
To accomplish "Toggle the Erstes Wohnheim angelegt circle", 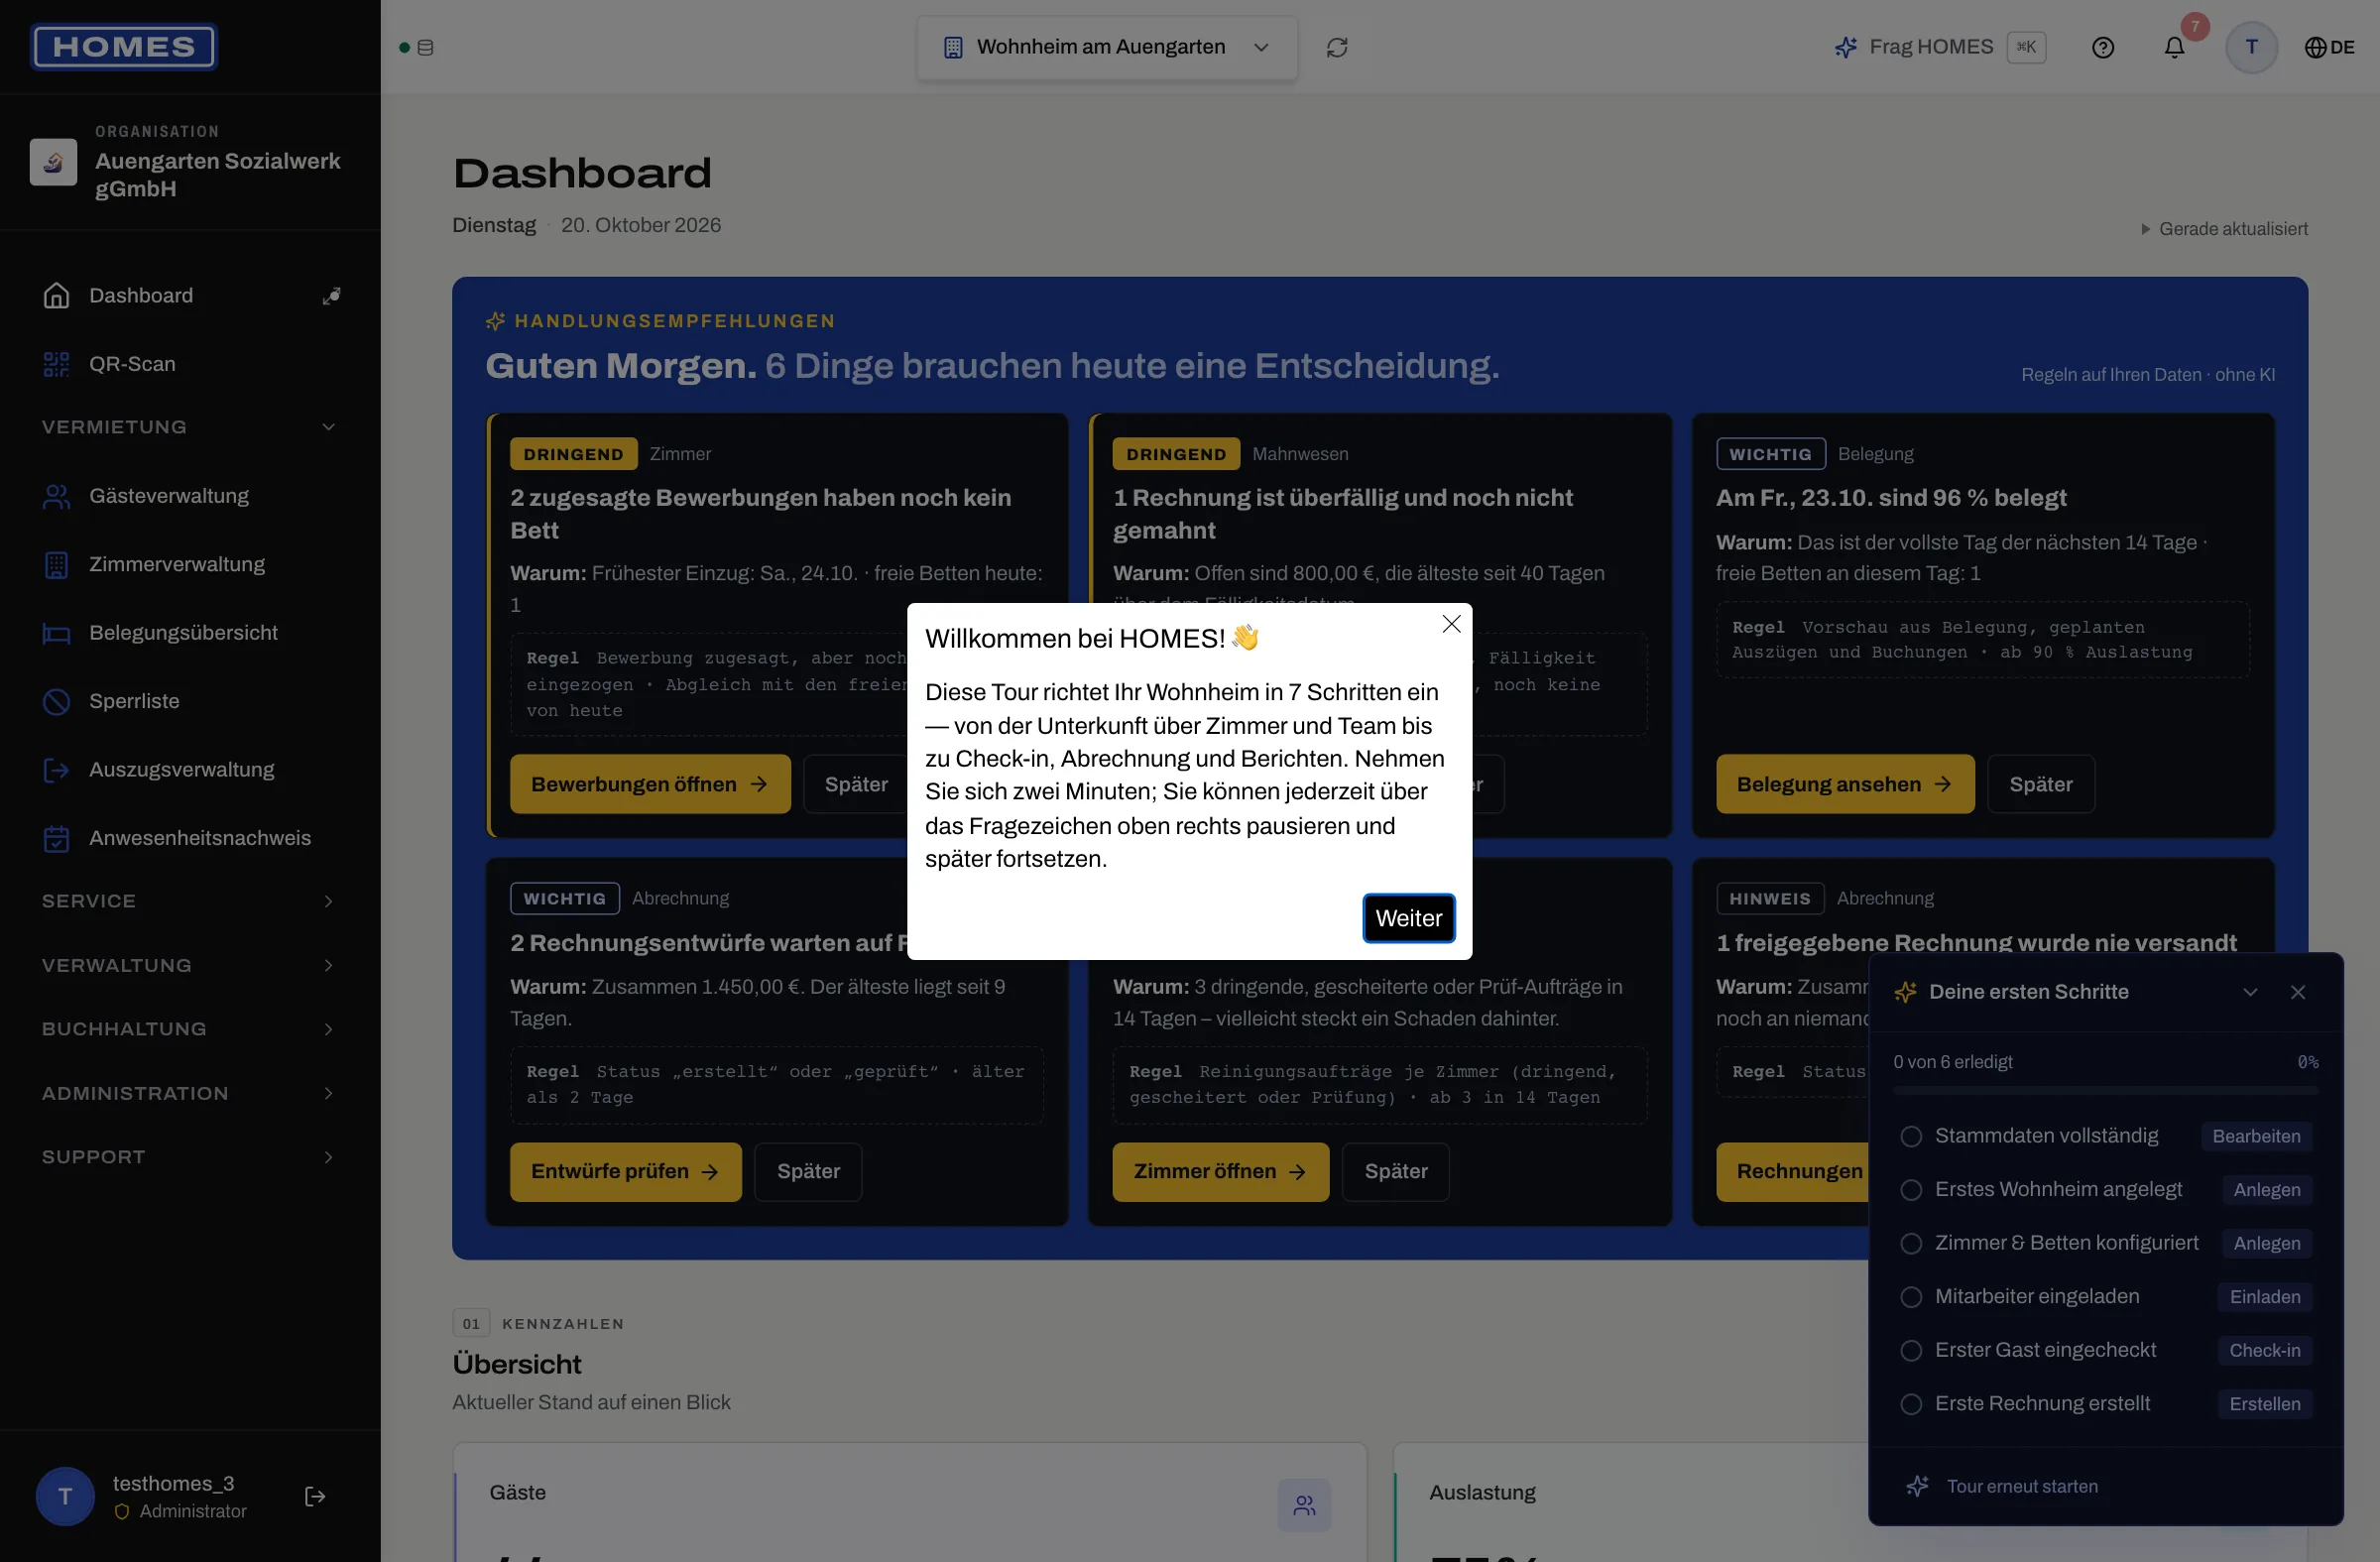I will point(1911,1190).
